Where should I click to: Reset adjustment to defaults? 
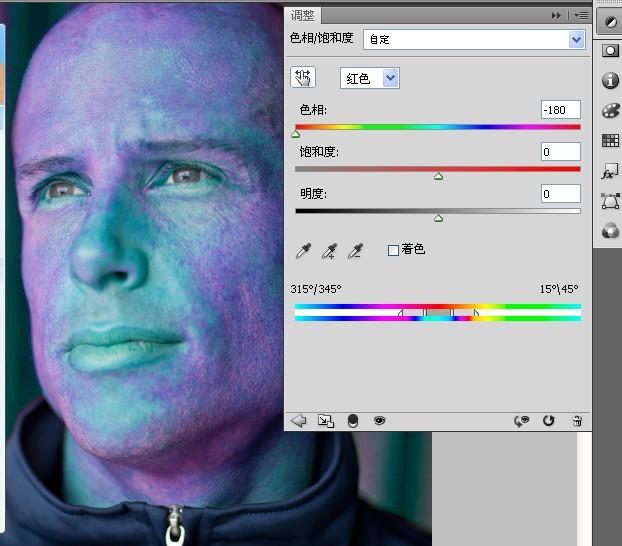pyautogui.click(x=549, y=420)
